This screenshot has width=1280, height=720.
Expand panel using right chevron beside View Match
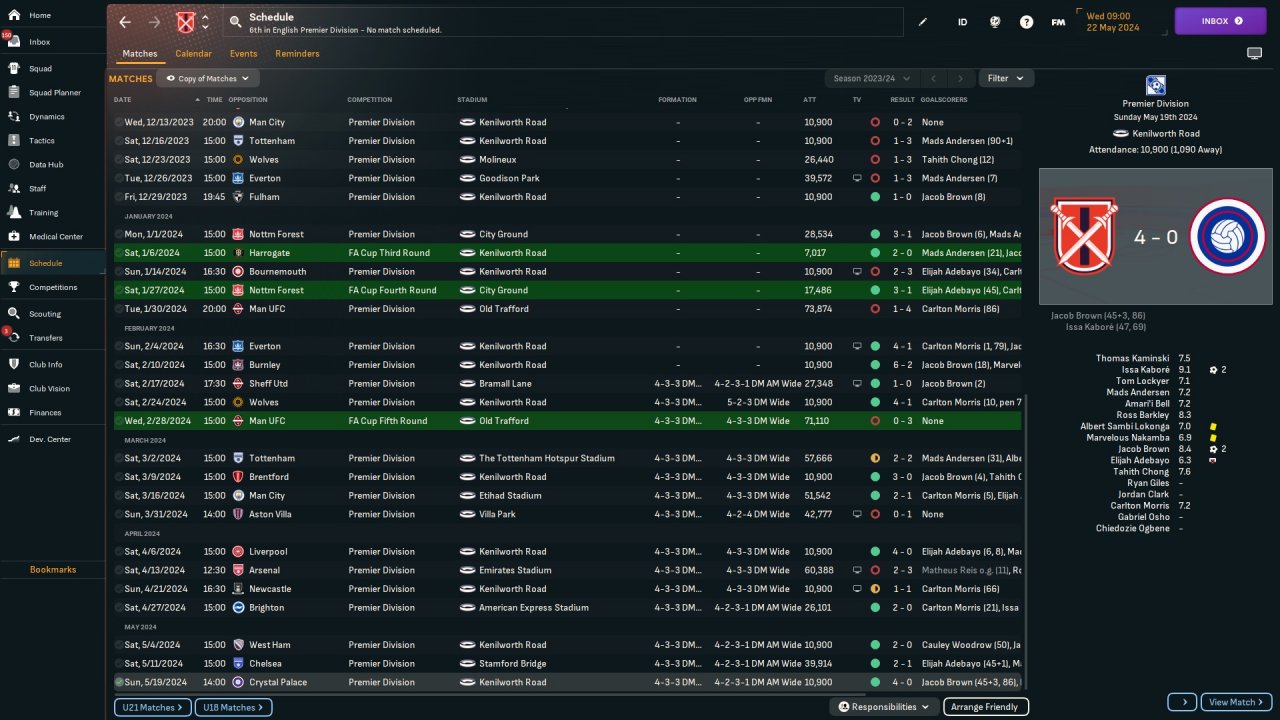click(1182, 702)
